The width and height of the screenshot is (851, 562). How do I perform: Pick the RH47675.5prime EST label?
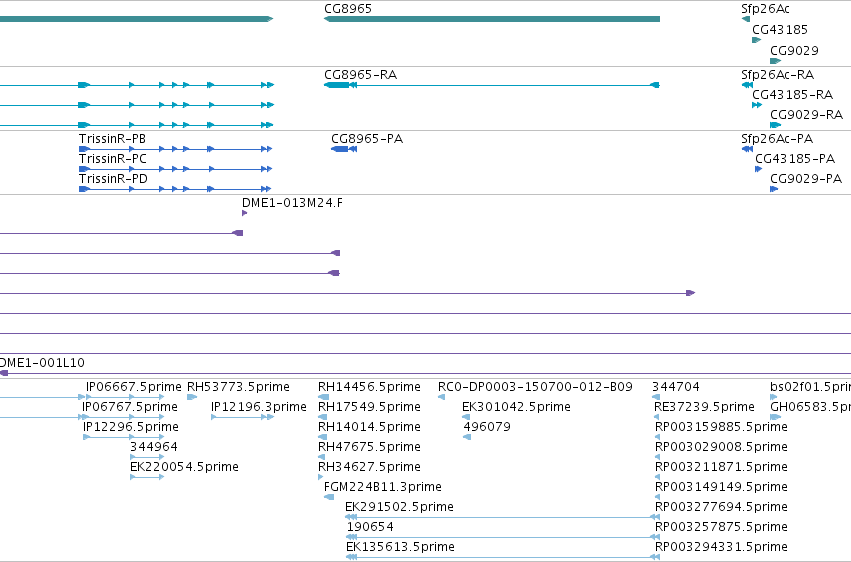369,448
